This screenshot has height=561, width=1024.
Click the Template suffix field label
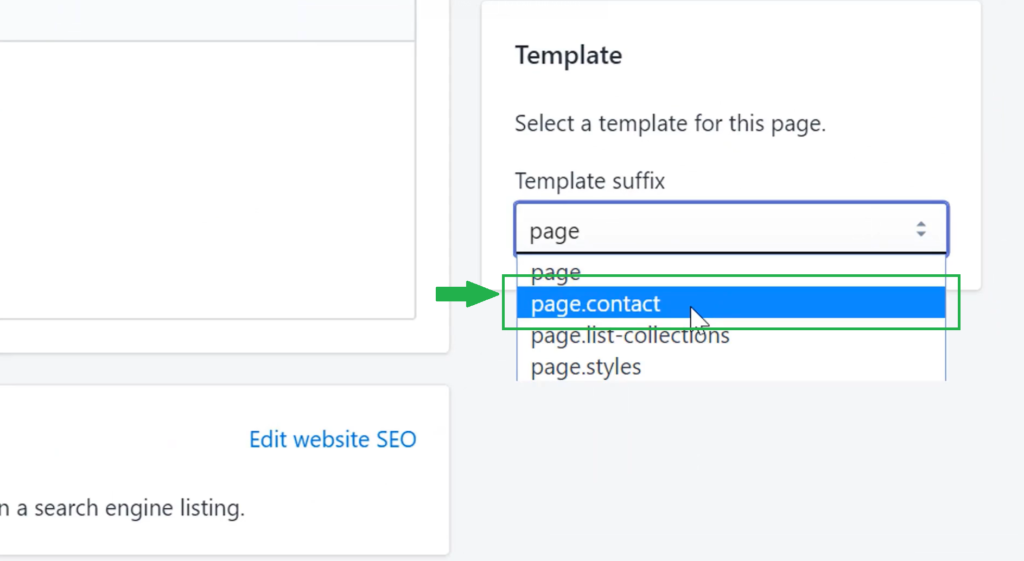point(590,181)
